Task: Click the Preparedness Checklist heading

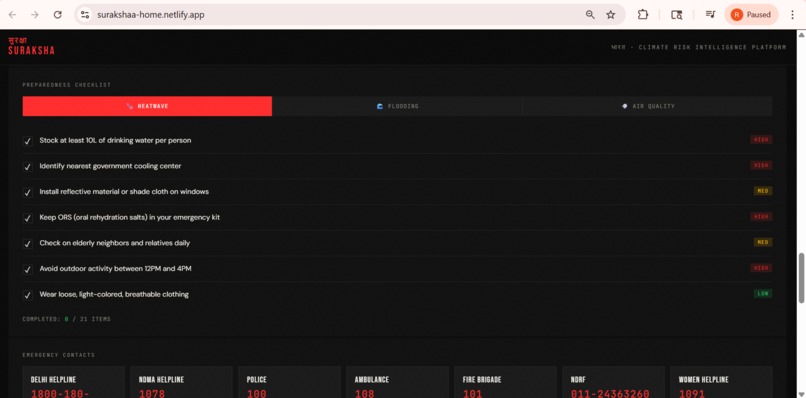Action: point(66,85)
